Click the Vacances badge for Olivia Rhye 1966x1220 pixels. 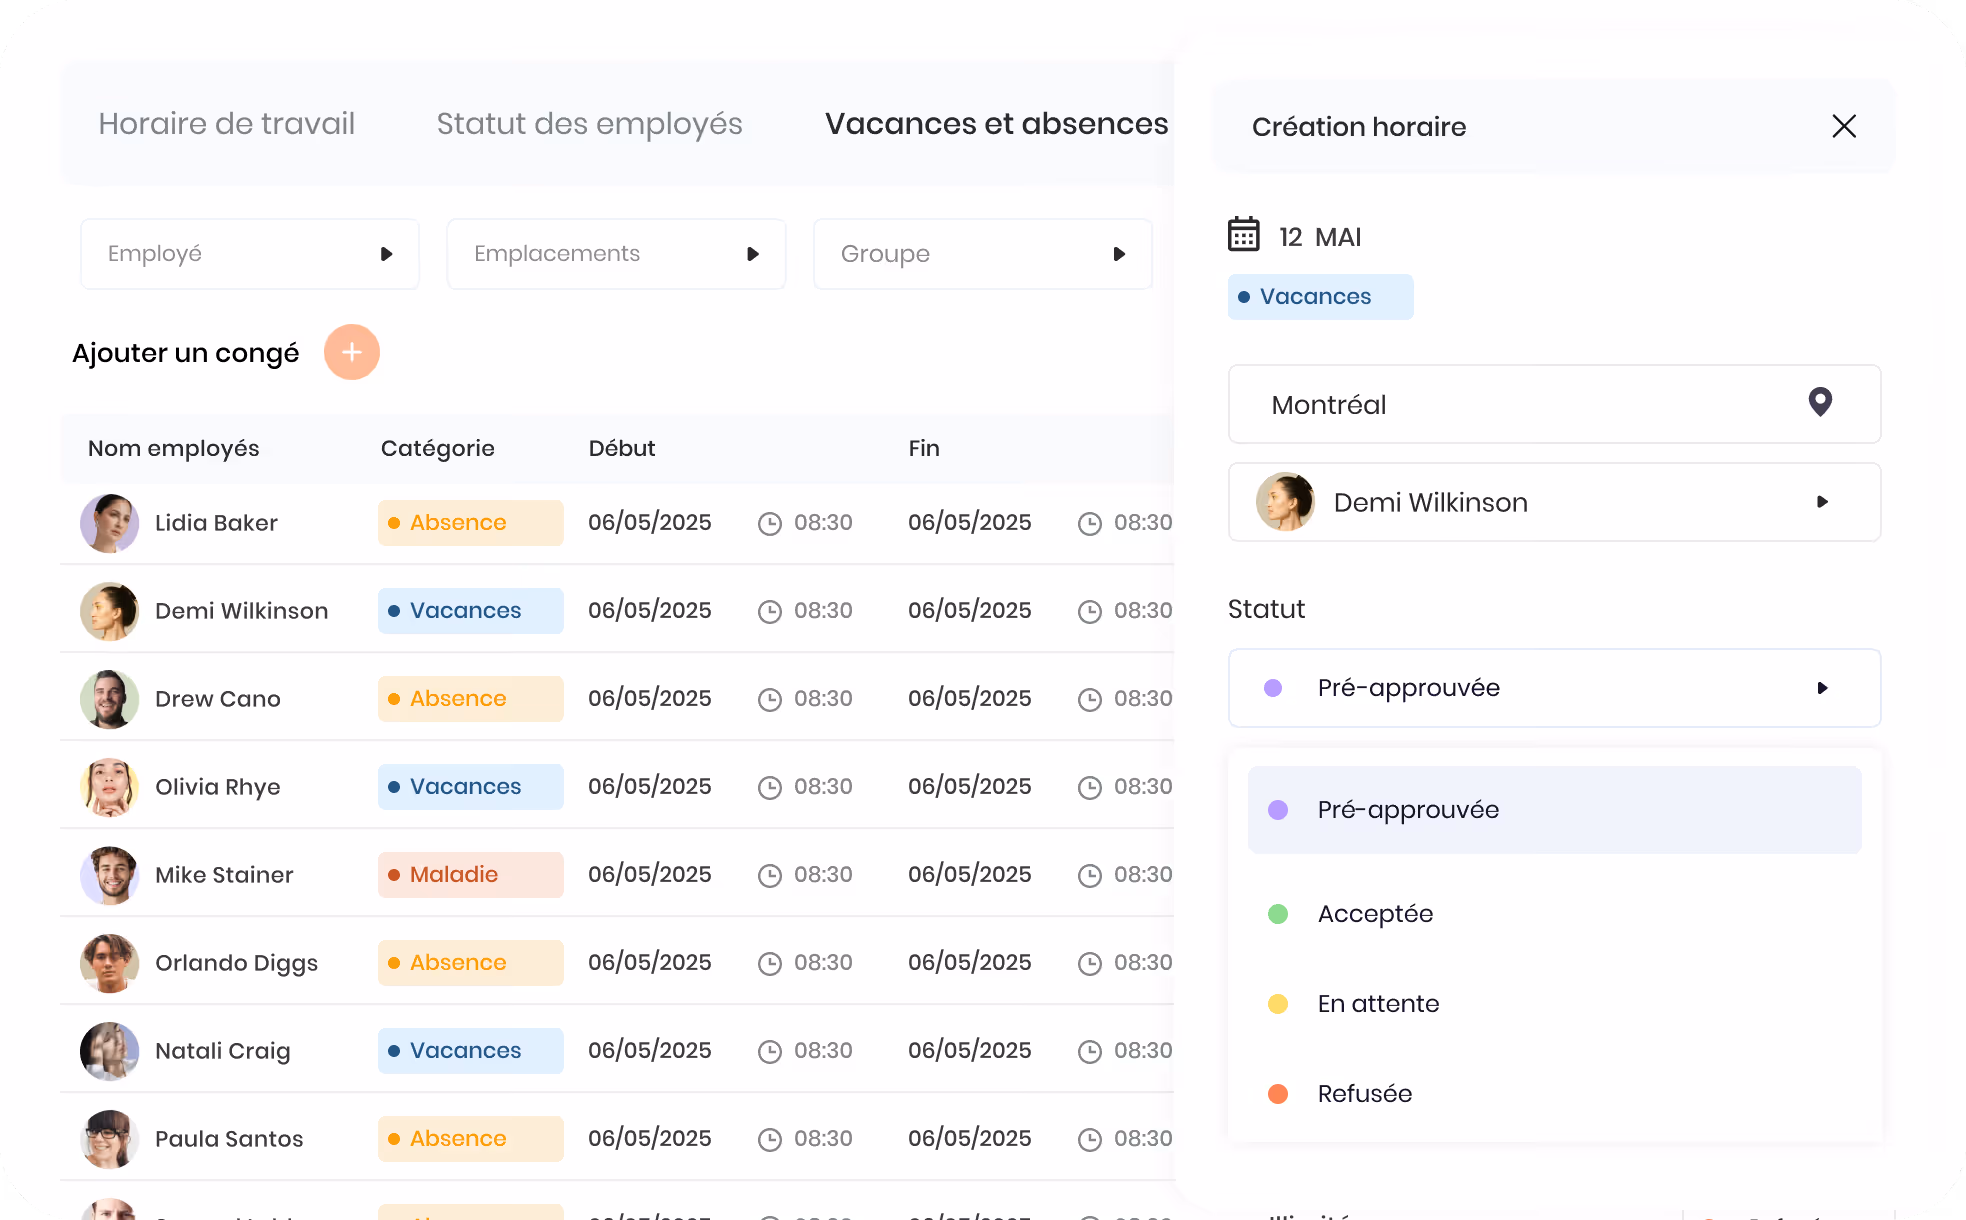pyautogui.click(x=470, y=787)
